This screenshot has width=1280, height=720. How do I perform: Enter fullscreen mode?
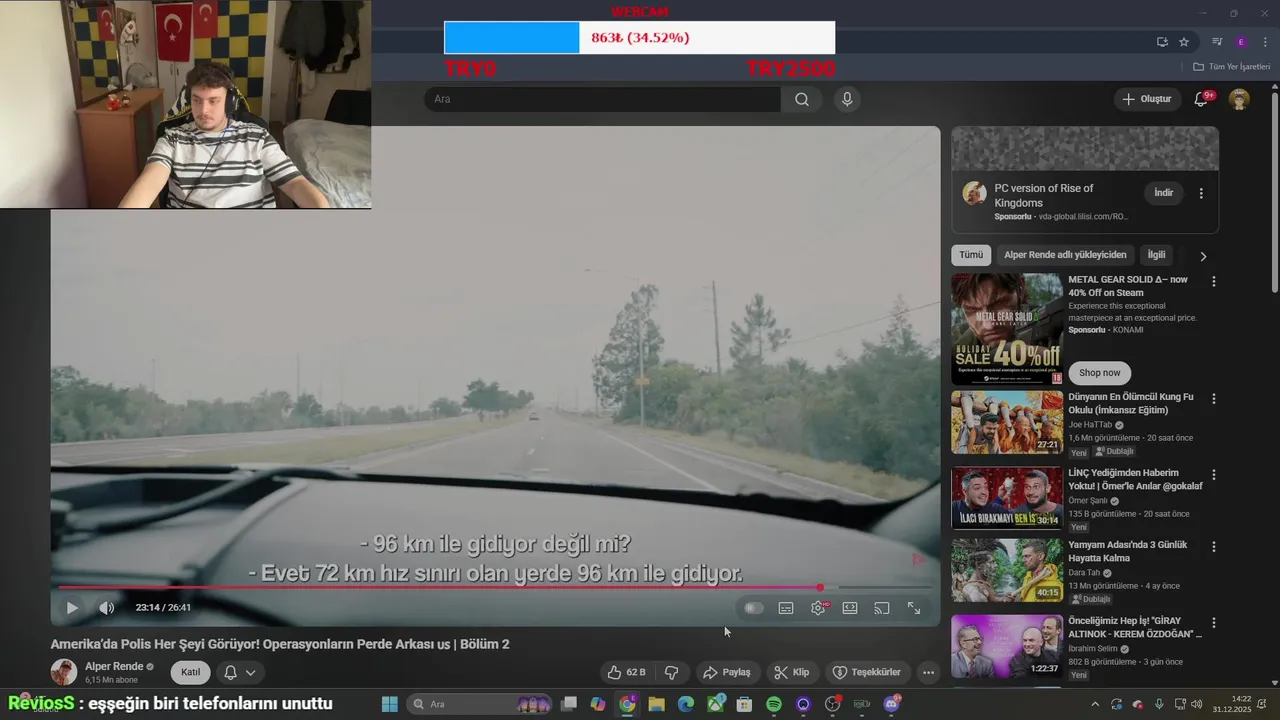(914, 608)
